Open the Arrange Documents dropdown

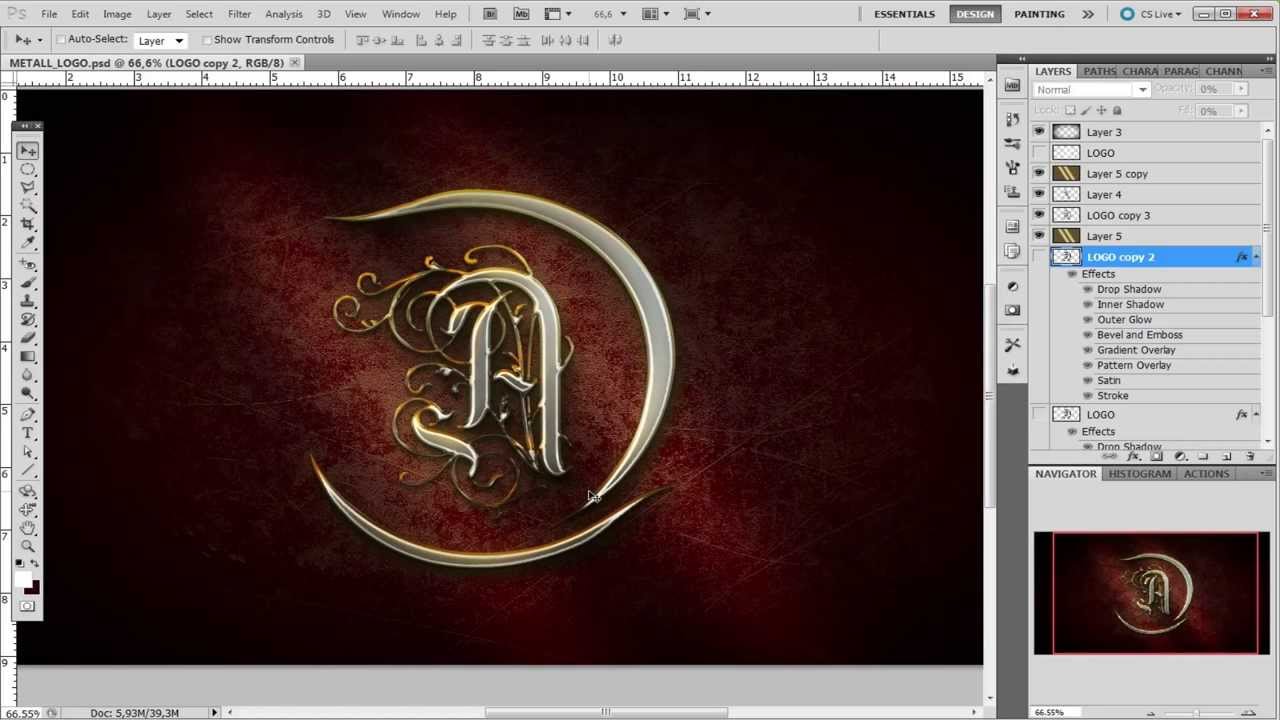655,14
